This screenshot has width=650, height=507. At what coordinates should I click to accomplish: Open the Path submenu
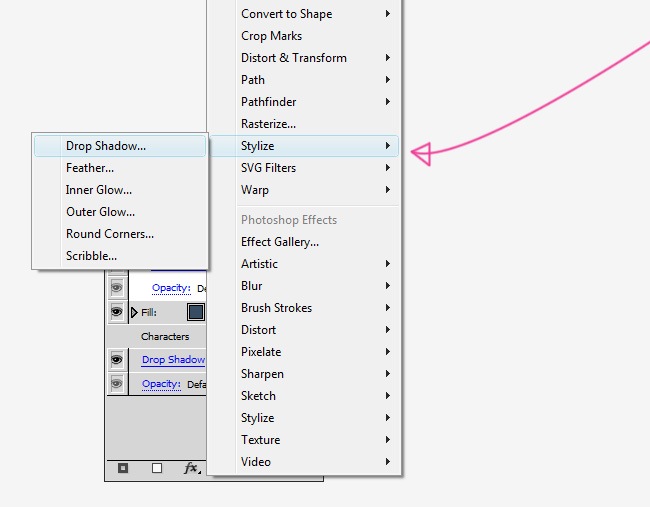point(304,80)
